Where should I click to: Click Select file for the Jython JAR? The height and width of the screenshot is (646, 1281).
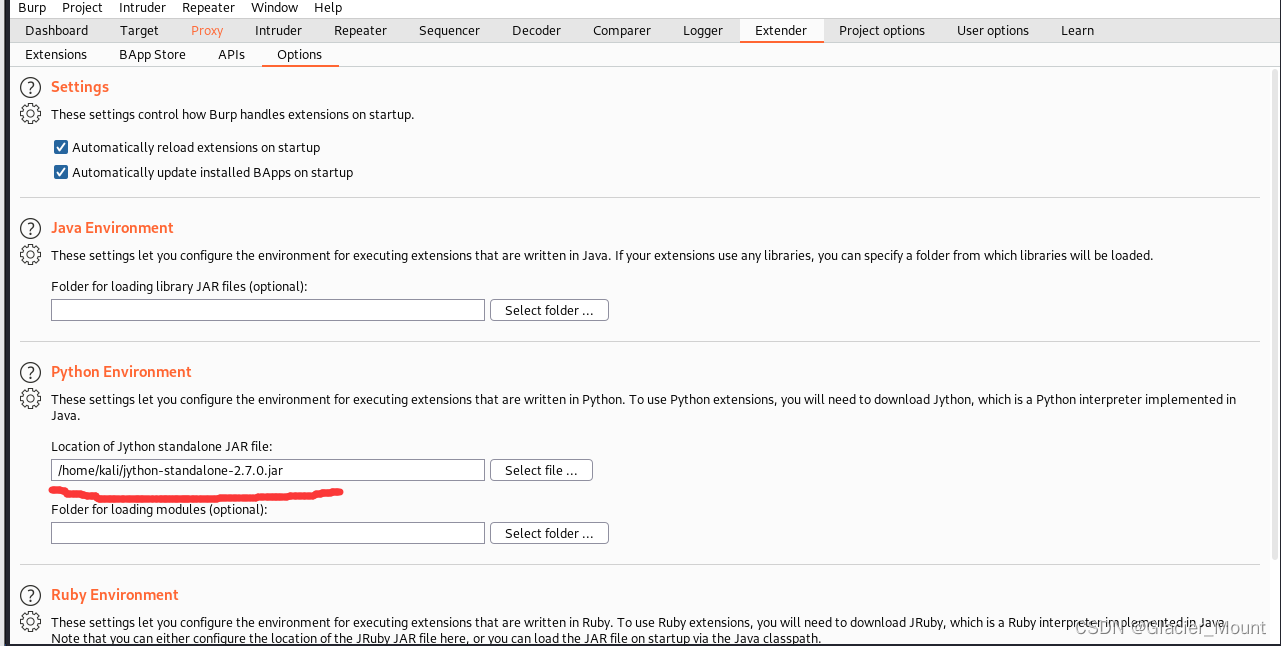tap(540, 469)
